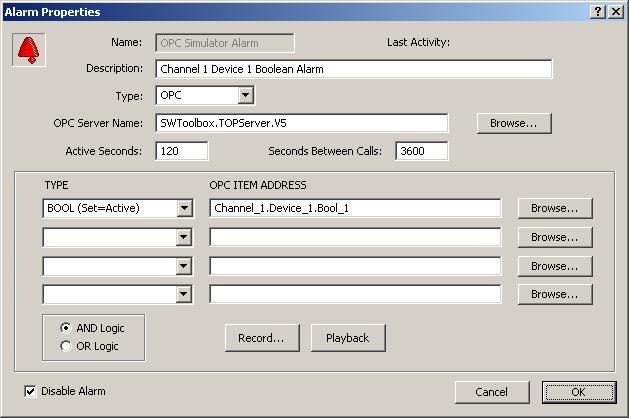The height and width of the screenshot is (418, 629).
Task: Open the second row TYPE dropdown
Action: click(x=183, y=237)
